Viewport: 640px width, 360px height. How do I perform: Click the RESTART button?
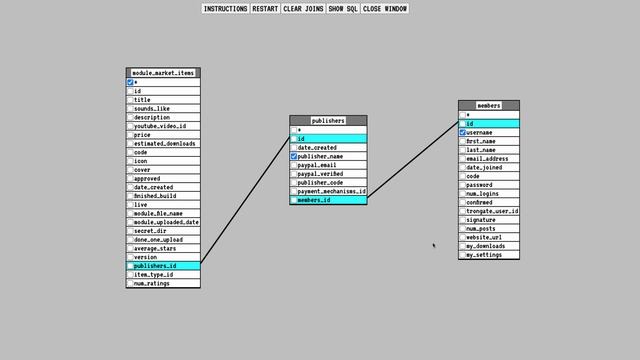click(265, 9)
